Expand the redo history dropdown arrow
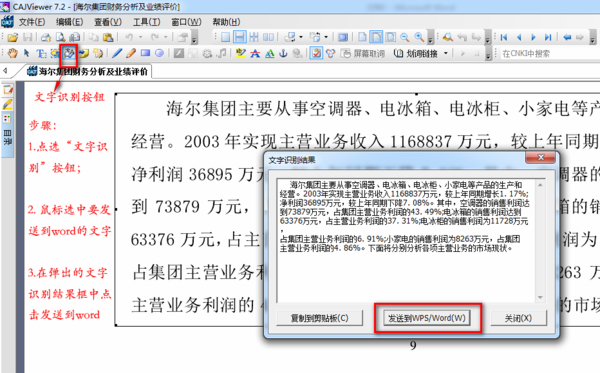This screenshot has width=600, height=373. pyautogui.click(x=166, y=37)
